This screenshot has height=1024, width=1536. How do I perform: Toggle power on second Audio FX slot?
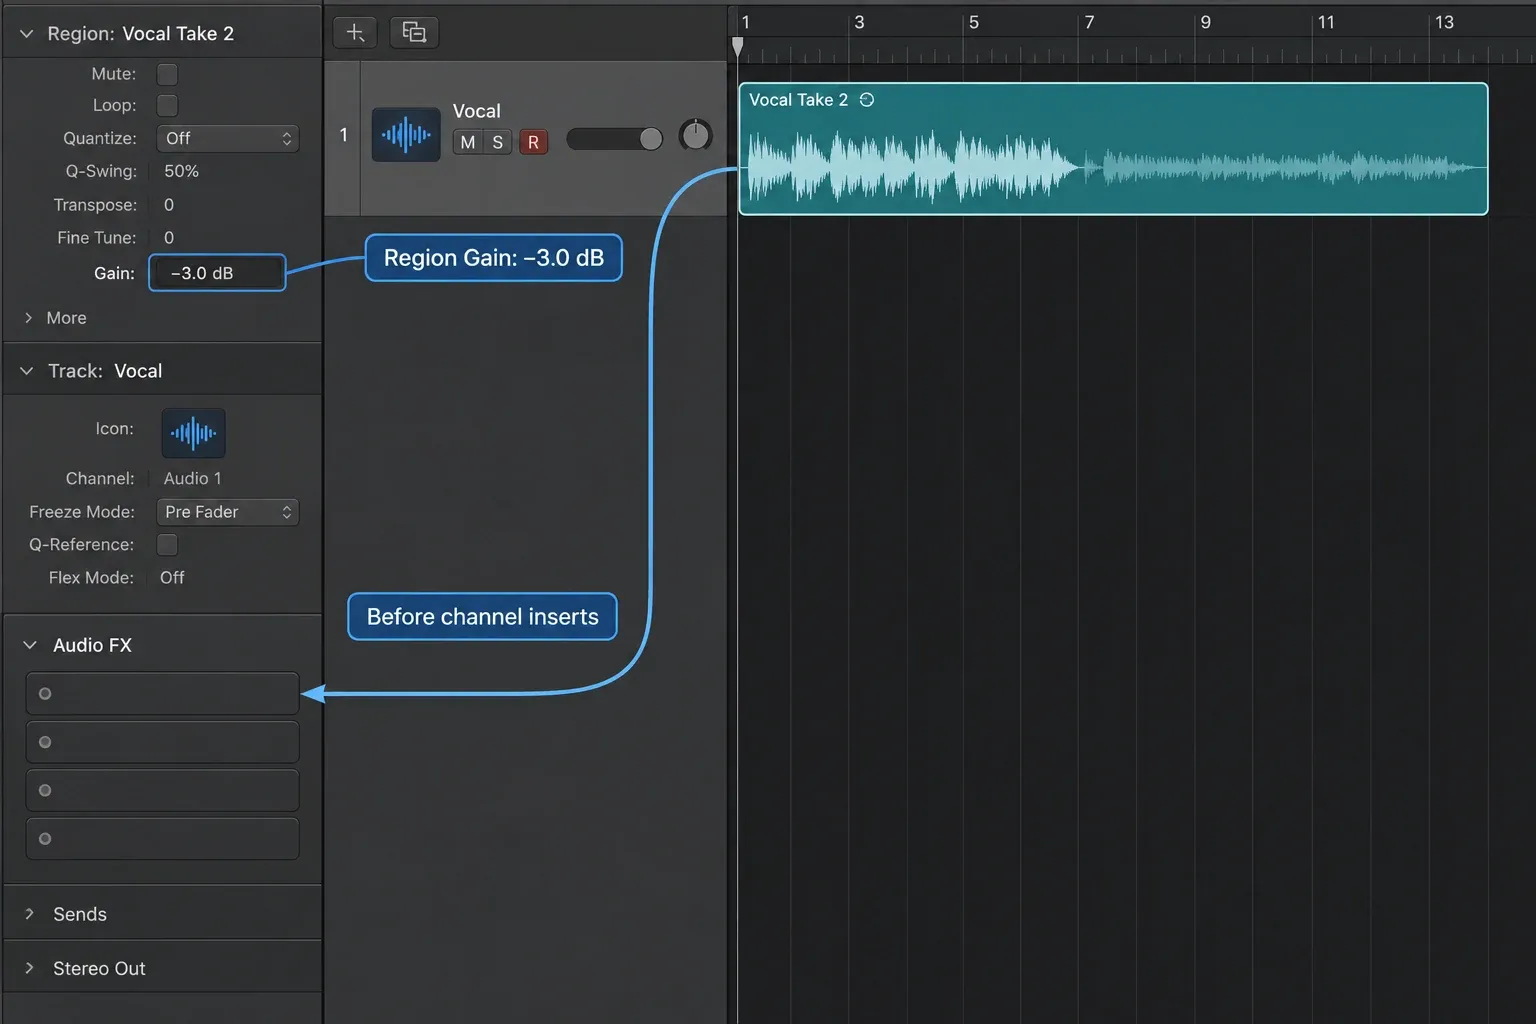45,742
